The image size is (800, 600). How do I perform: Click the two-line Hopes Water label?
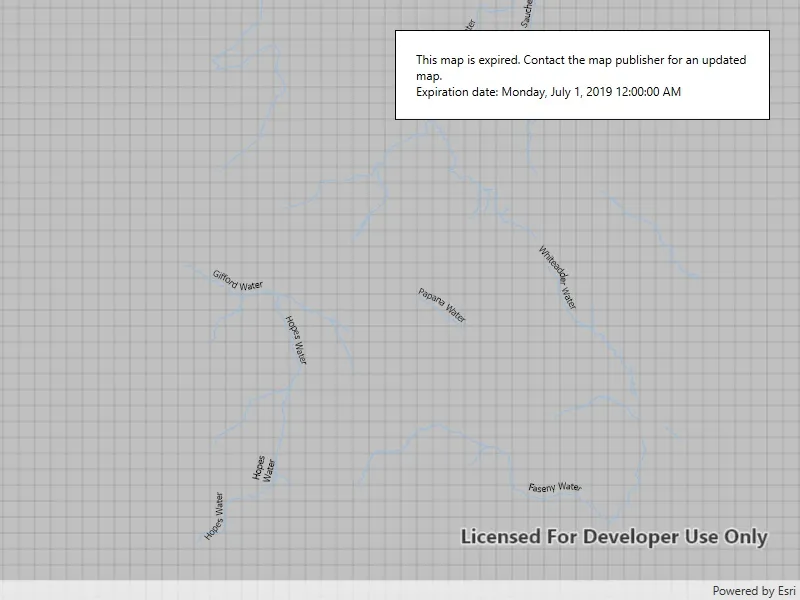click(264, 468)
